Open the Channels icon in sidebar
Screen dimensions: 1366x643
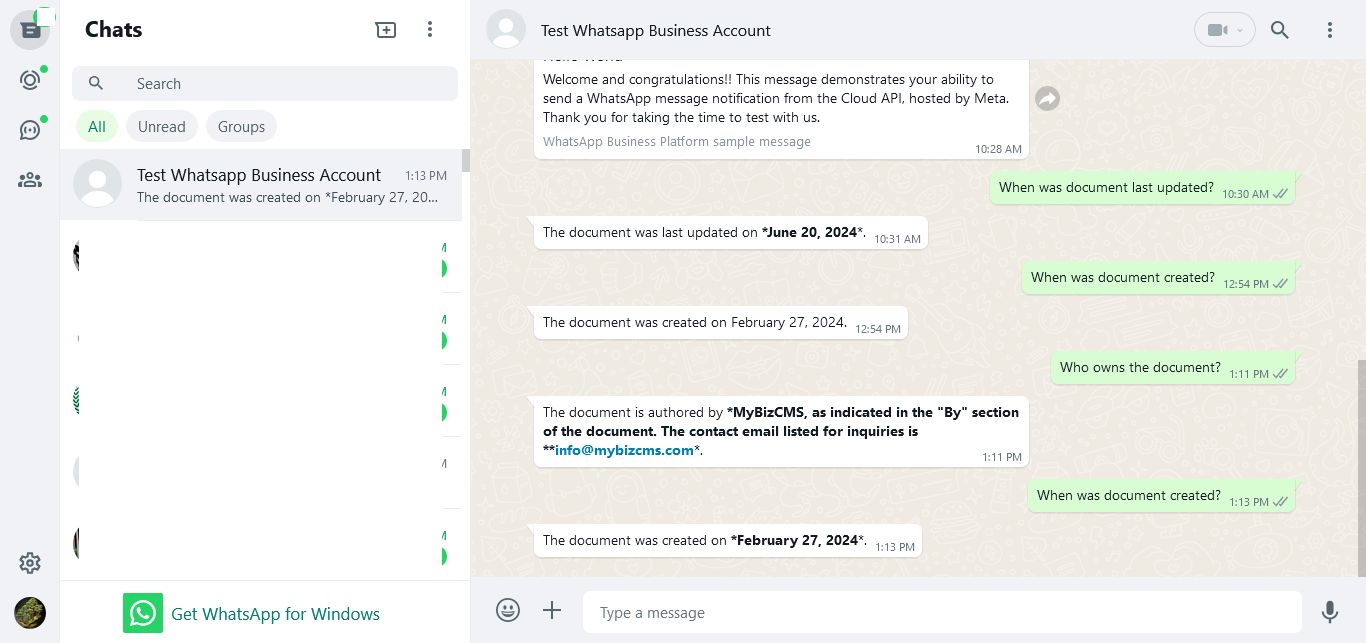click(30, 130)
